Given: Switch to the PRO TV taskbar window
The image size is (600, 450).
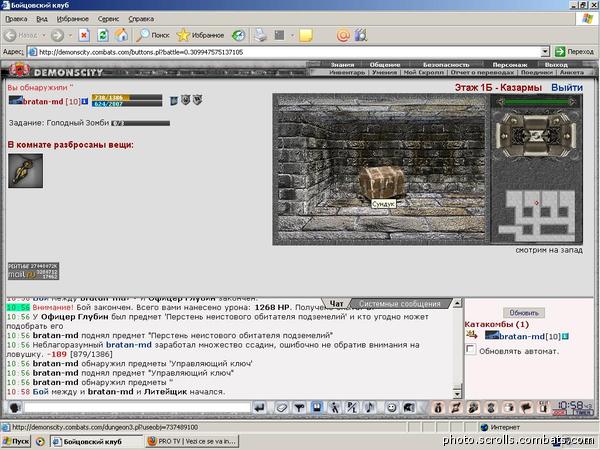Looking at the screenshot, I should tap(192, 441).
